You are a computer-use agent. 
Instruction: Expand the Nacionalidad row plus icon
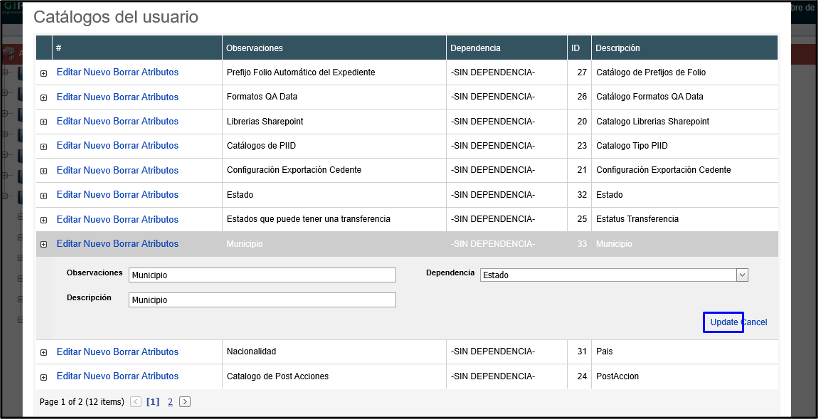point(43,352)
